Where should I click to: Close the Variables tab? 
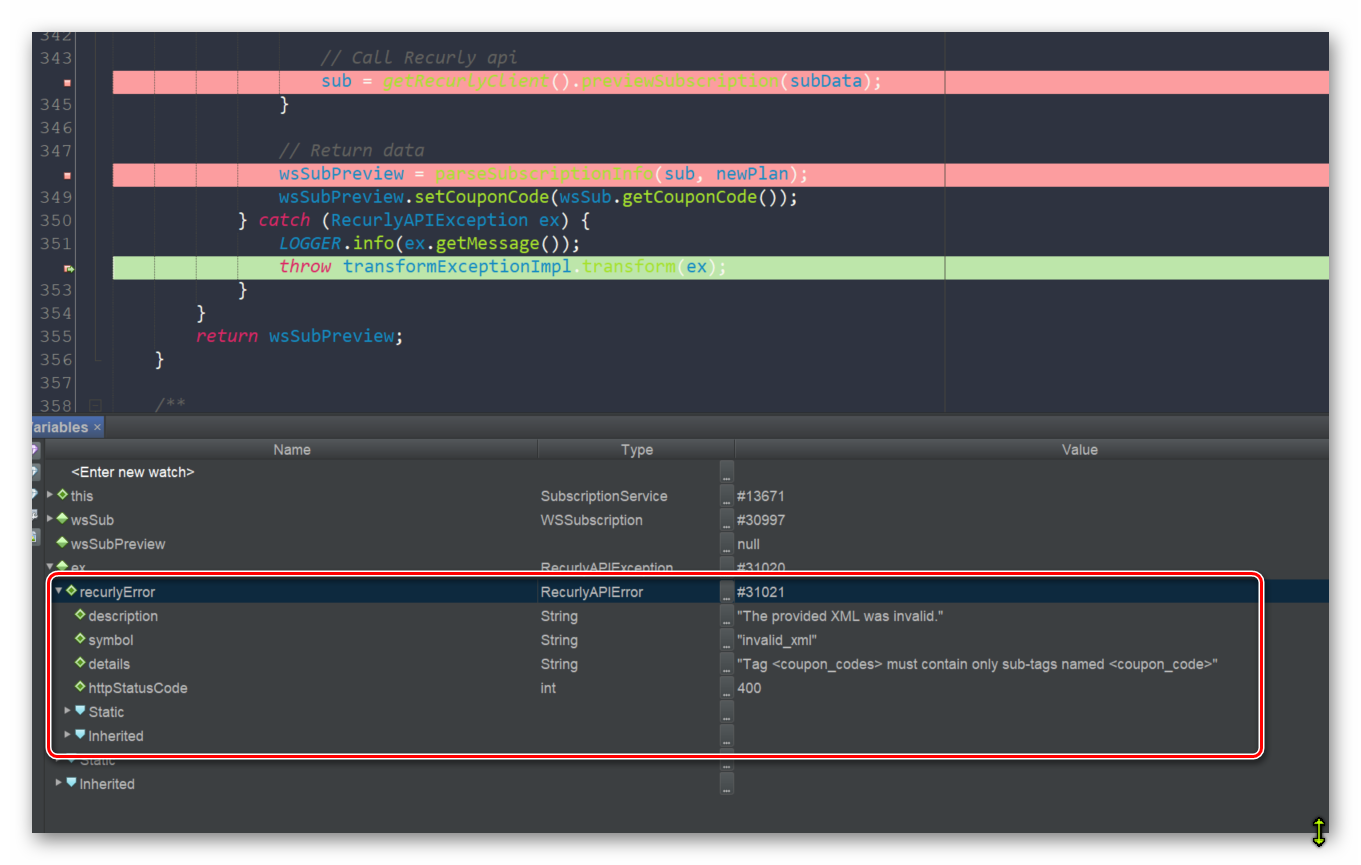coord(96,426)
